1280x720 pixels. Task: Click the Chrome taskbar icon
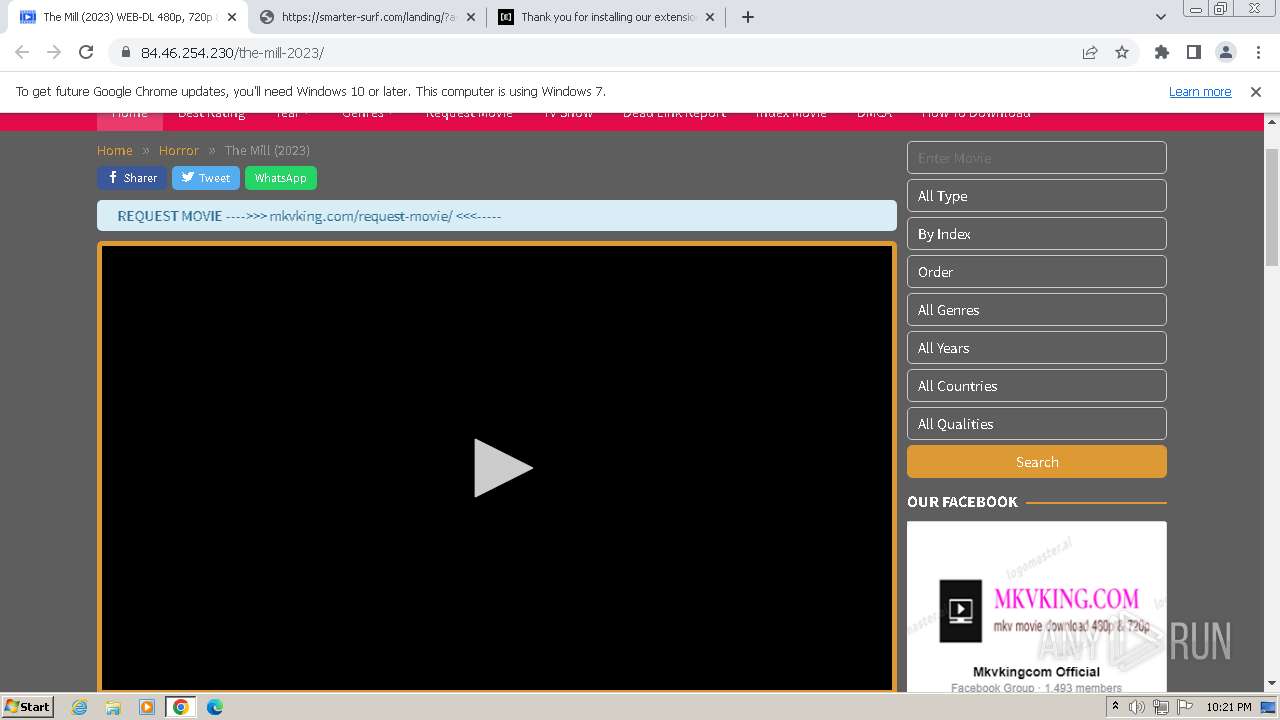tap(181, 707)
